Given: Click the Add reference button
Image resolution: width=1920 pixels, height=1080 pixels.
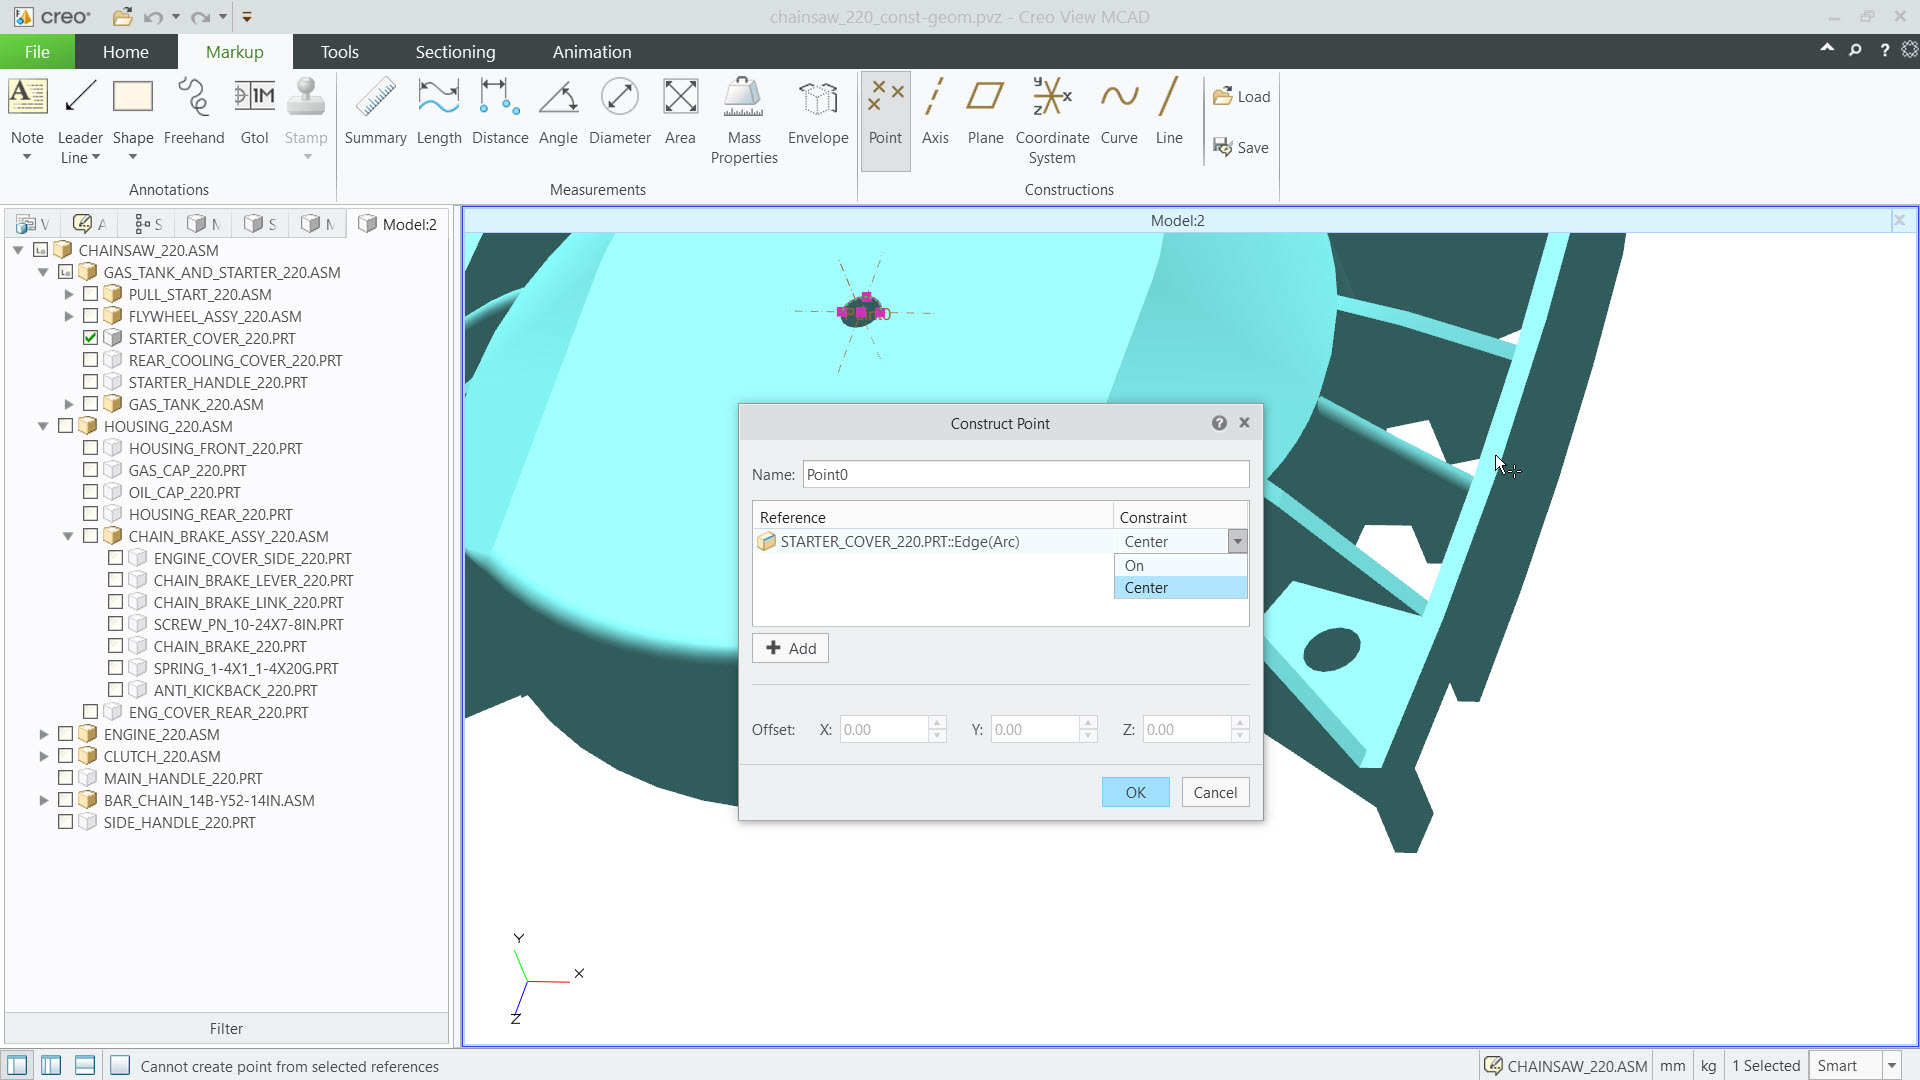Looking at the screenshot, I should click(x=790, y=648).
